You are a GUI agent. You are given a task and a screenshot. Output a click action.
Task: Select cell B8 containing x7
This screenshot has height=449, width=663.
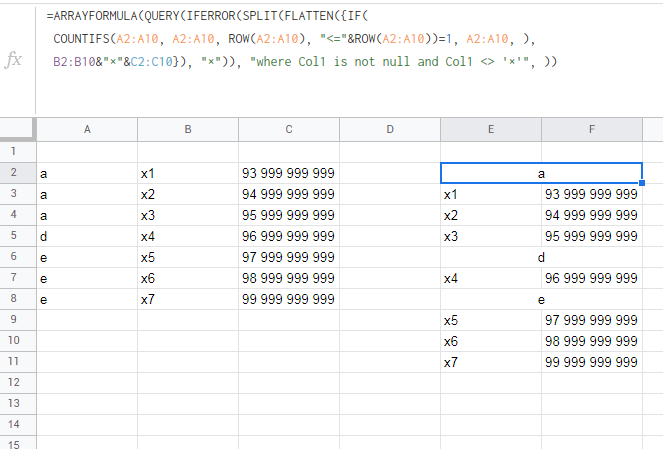pos(188,299)
